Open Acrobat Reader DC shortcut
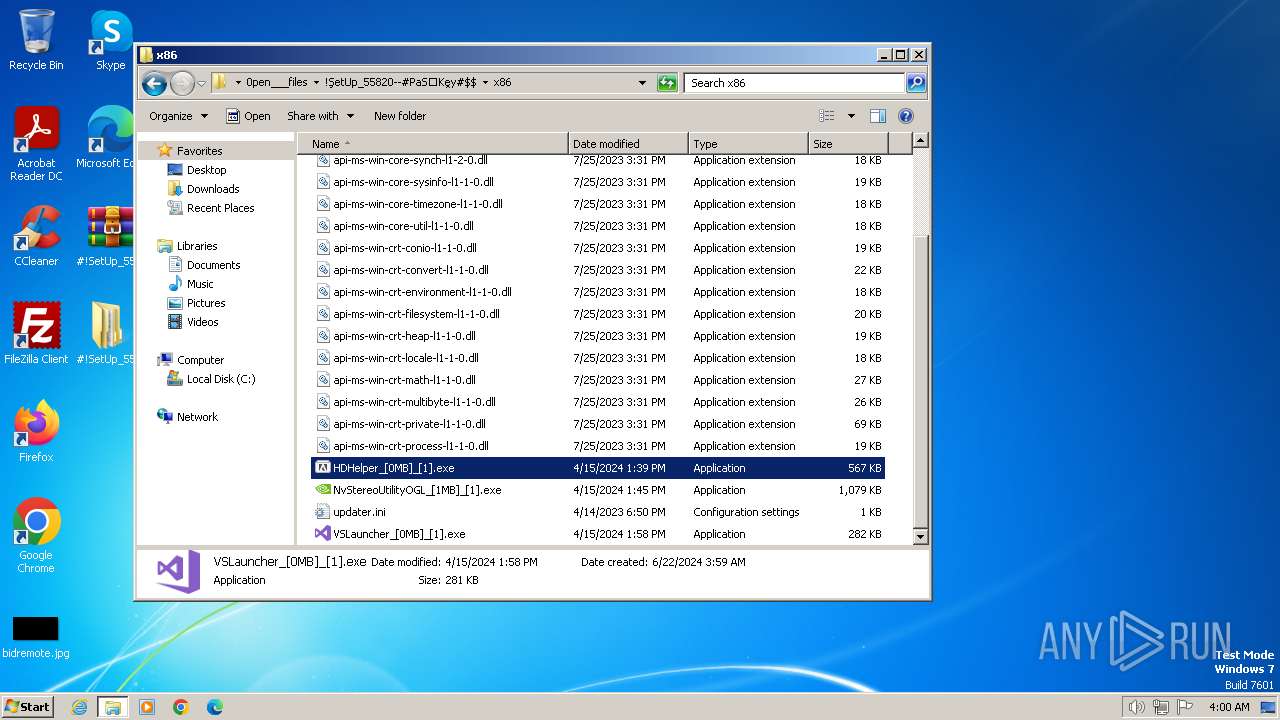This screenshot has height=720, width=1280. [36, 144]
